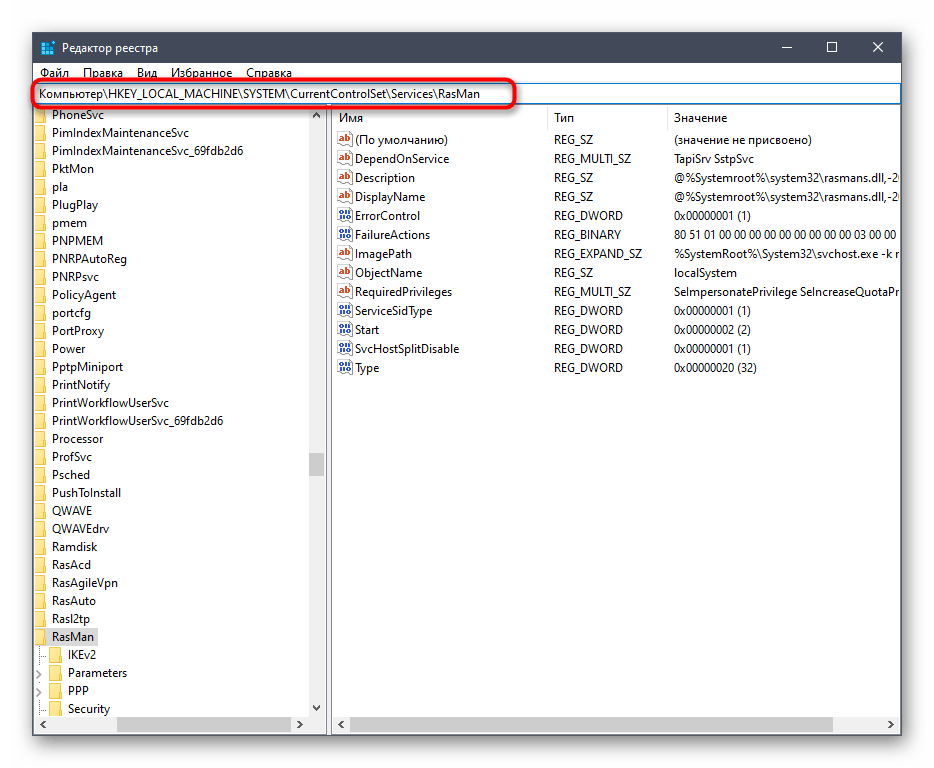Click the 'TapiSrv SstpSvc' data cell
Viewport: 934px width, 768px height.
tap(714, 158)
